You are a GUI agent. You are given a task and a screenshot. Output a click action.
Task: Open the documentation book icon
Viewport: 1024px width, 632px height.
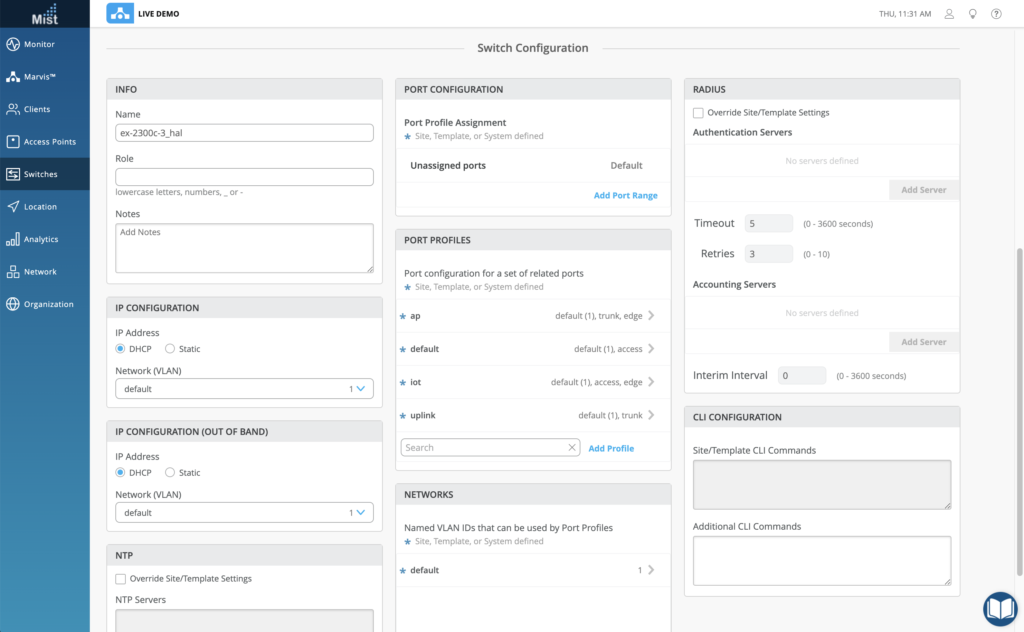[999, 608]
